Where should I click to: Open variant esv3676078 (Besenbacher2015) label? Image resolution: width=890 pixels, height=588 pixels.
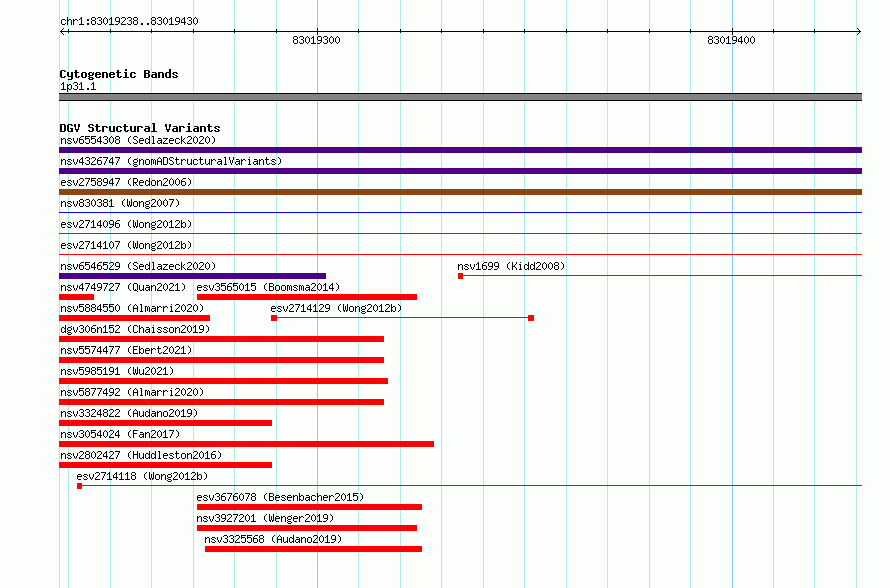[280, 497]
